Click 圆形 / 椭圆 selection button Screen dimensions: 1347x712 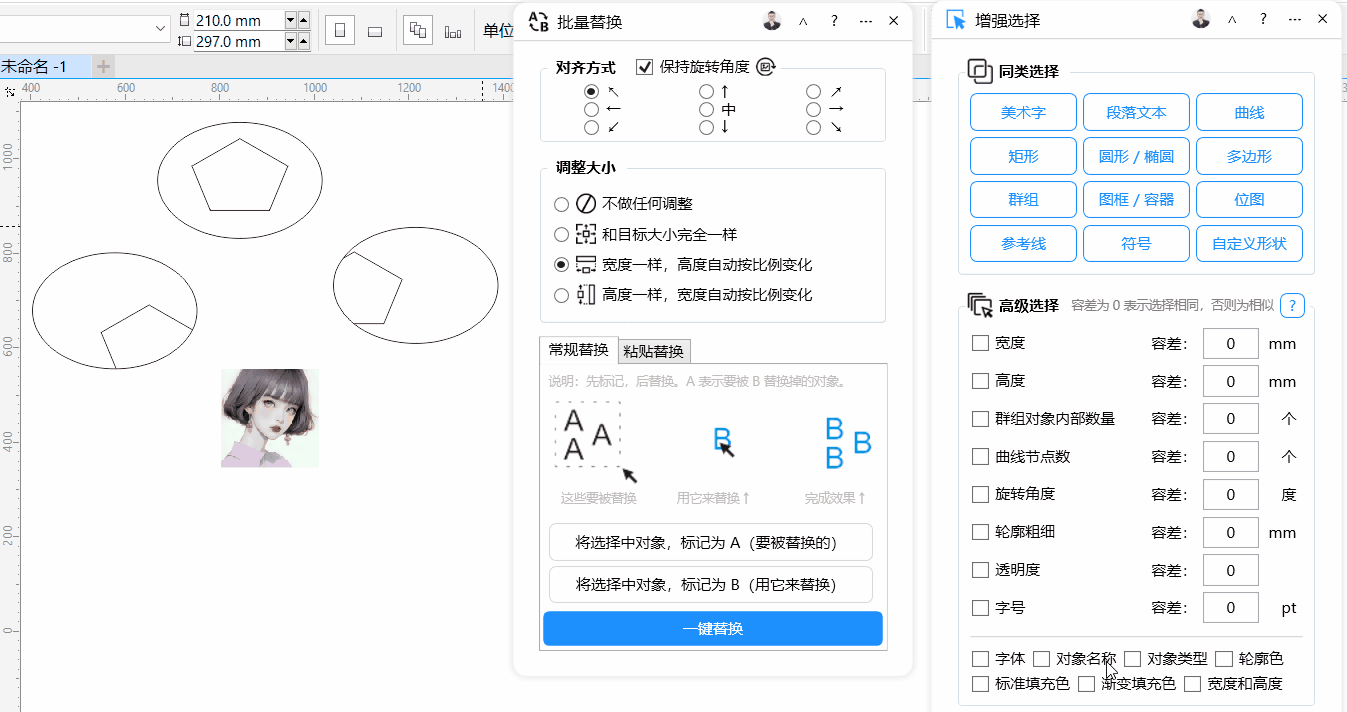1136,156
